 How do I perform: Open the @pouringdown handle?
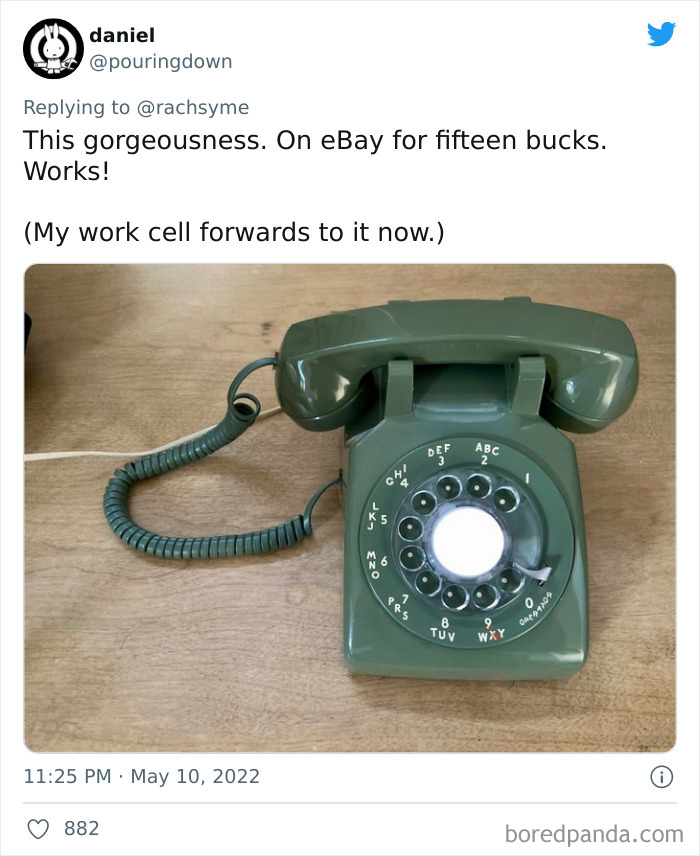click(x=161, y=61)
